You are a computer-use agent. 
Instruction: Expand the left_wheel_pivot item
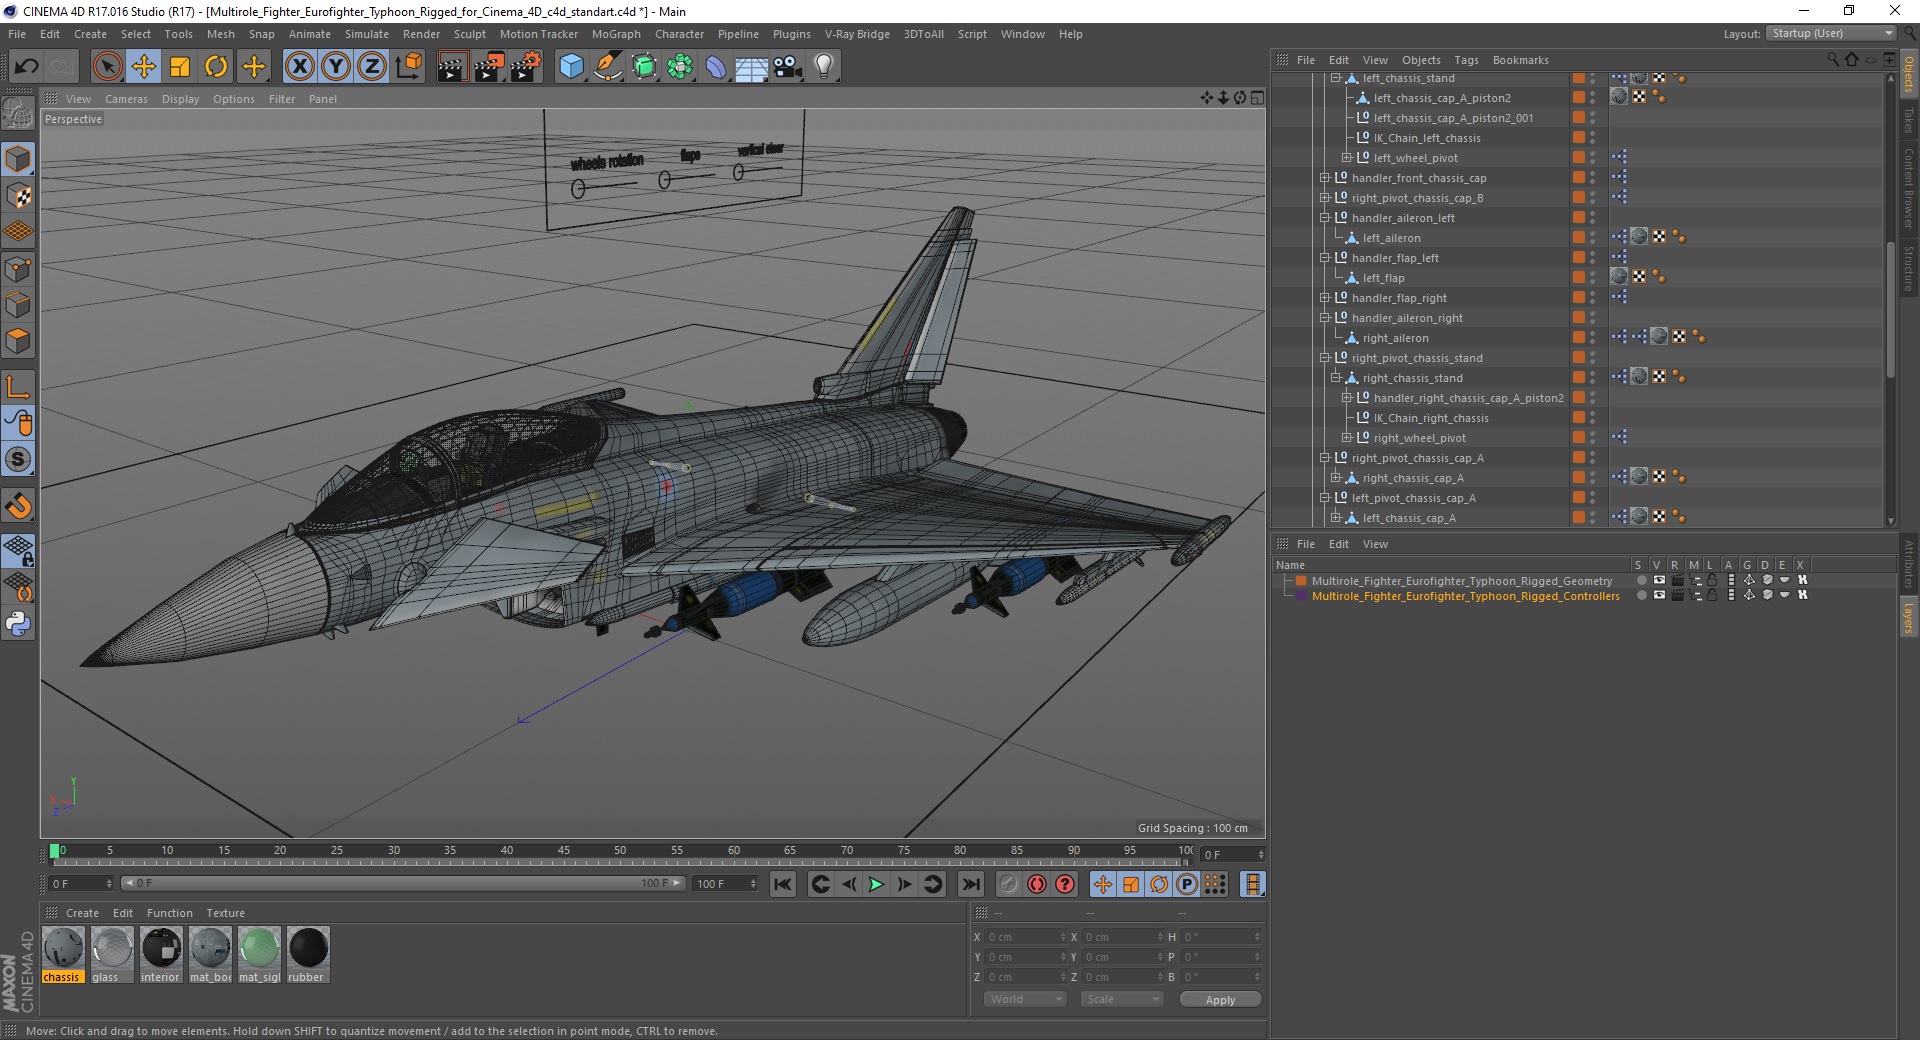(x=1346, y=158)
